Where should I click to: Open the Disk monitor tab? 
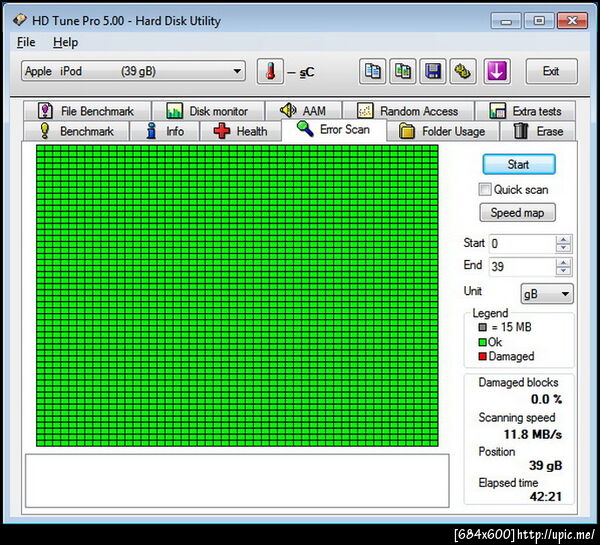pyautogui.click(x=208, y=111)
